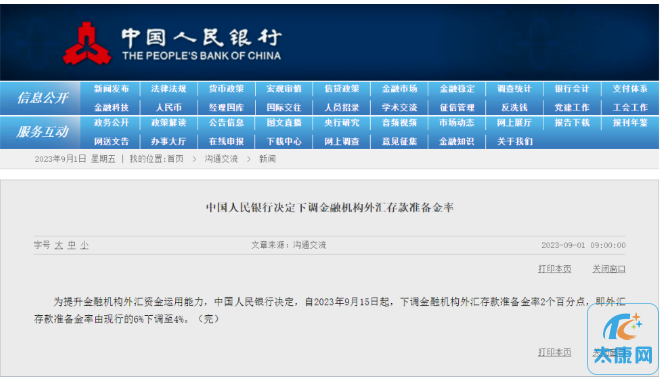Viewport: 664px width, 380px height.
Task: Select 下载中心 navigation item
Action: pos(284,141)
